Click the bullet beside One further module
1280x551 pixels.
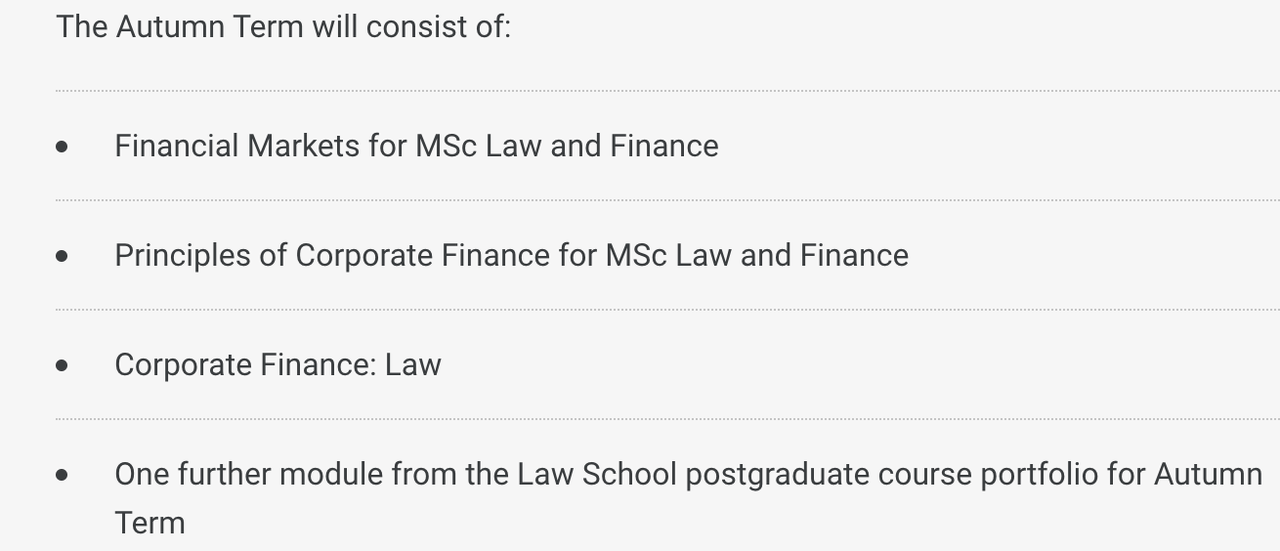[63, 475]
